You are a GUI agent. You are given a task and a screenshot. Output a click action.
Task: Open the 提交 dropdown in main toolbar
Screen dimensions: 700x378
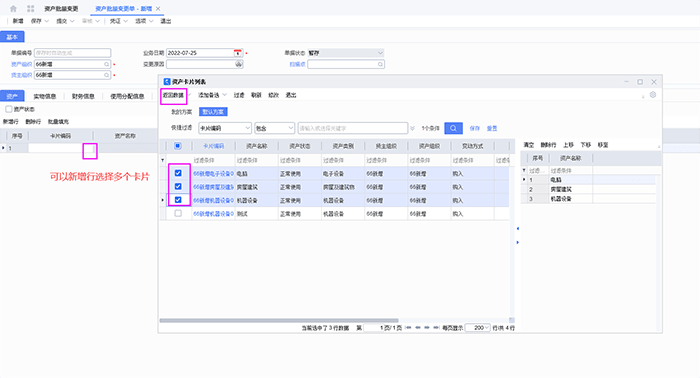point(71,21)
